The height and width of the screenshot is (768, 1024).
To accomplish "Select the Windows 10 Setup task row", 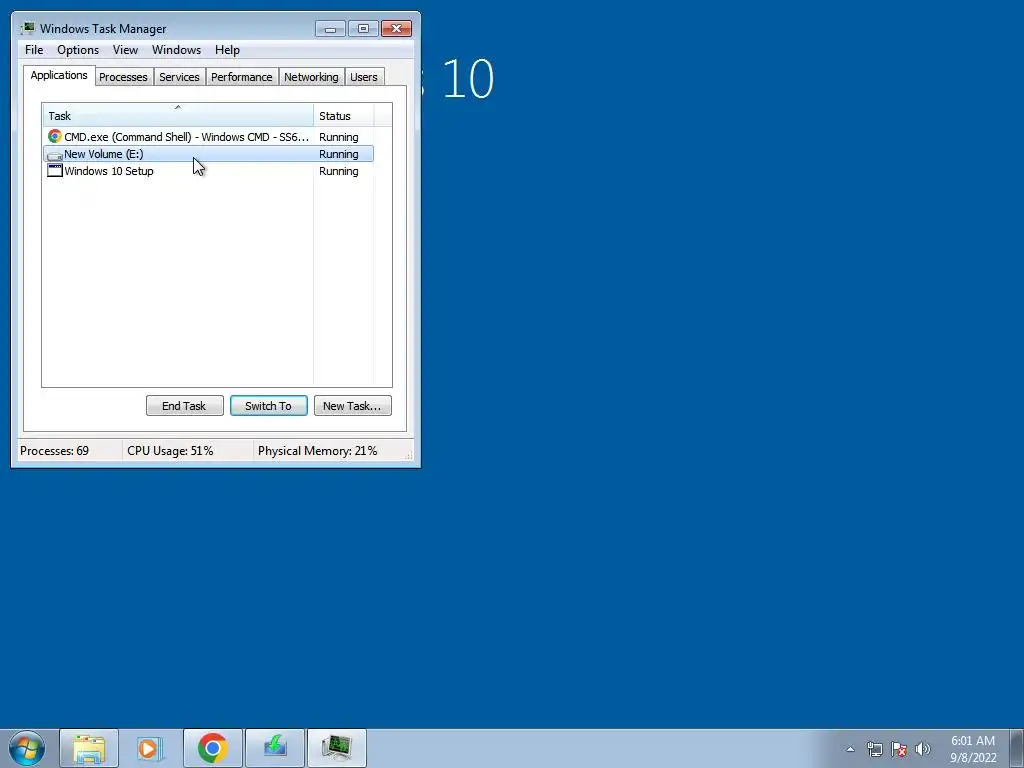I will [208, 171].
